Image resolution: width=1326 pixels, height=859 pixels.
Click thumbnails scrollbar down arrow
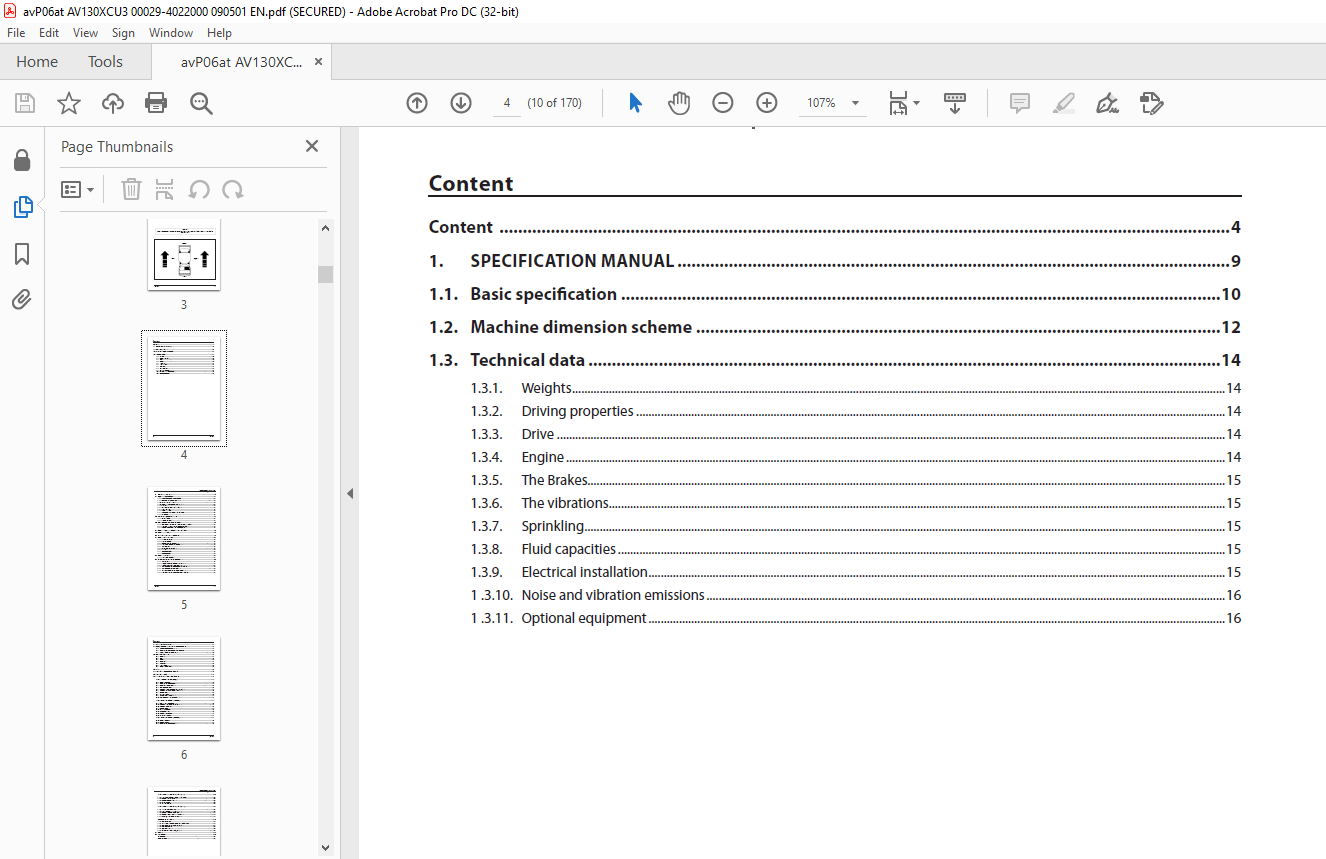[325, 847]
